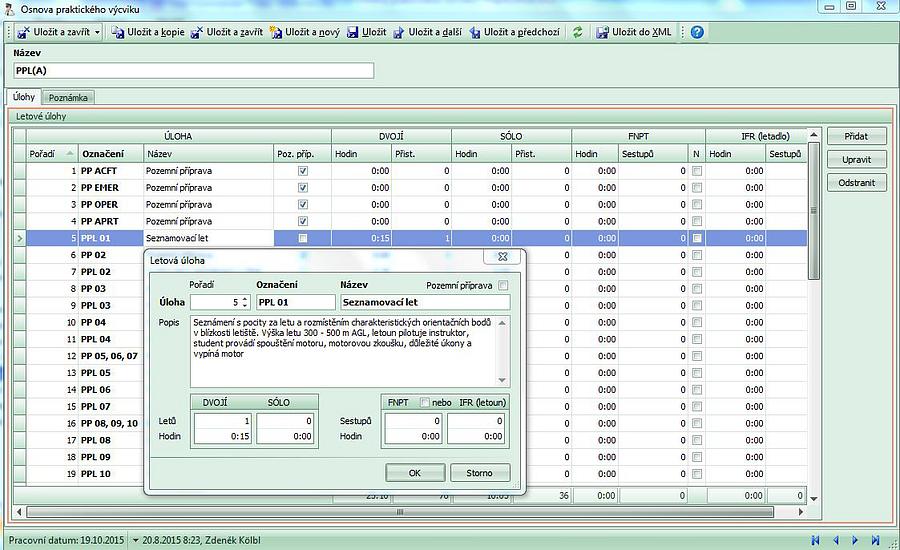
Task: Confirm dialog with OK button
Action: point(414,472)
